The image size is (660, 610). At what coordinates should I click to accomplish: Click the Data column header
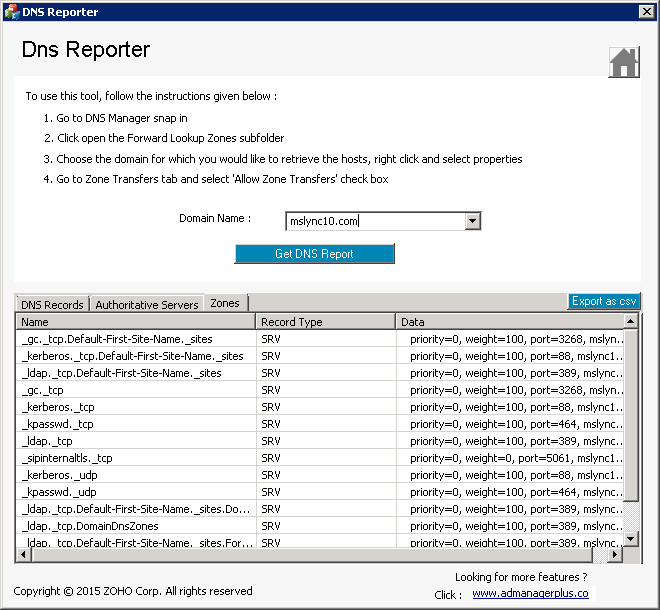[508, 322]
